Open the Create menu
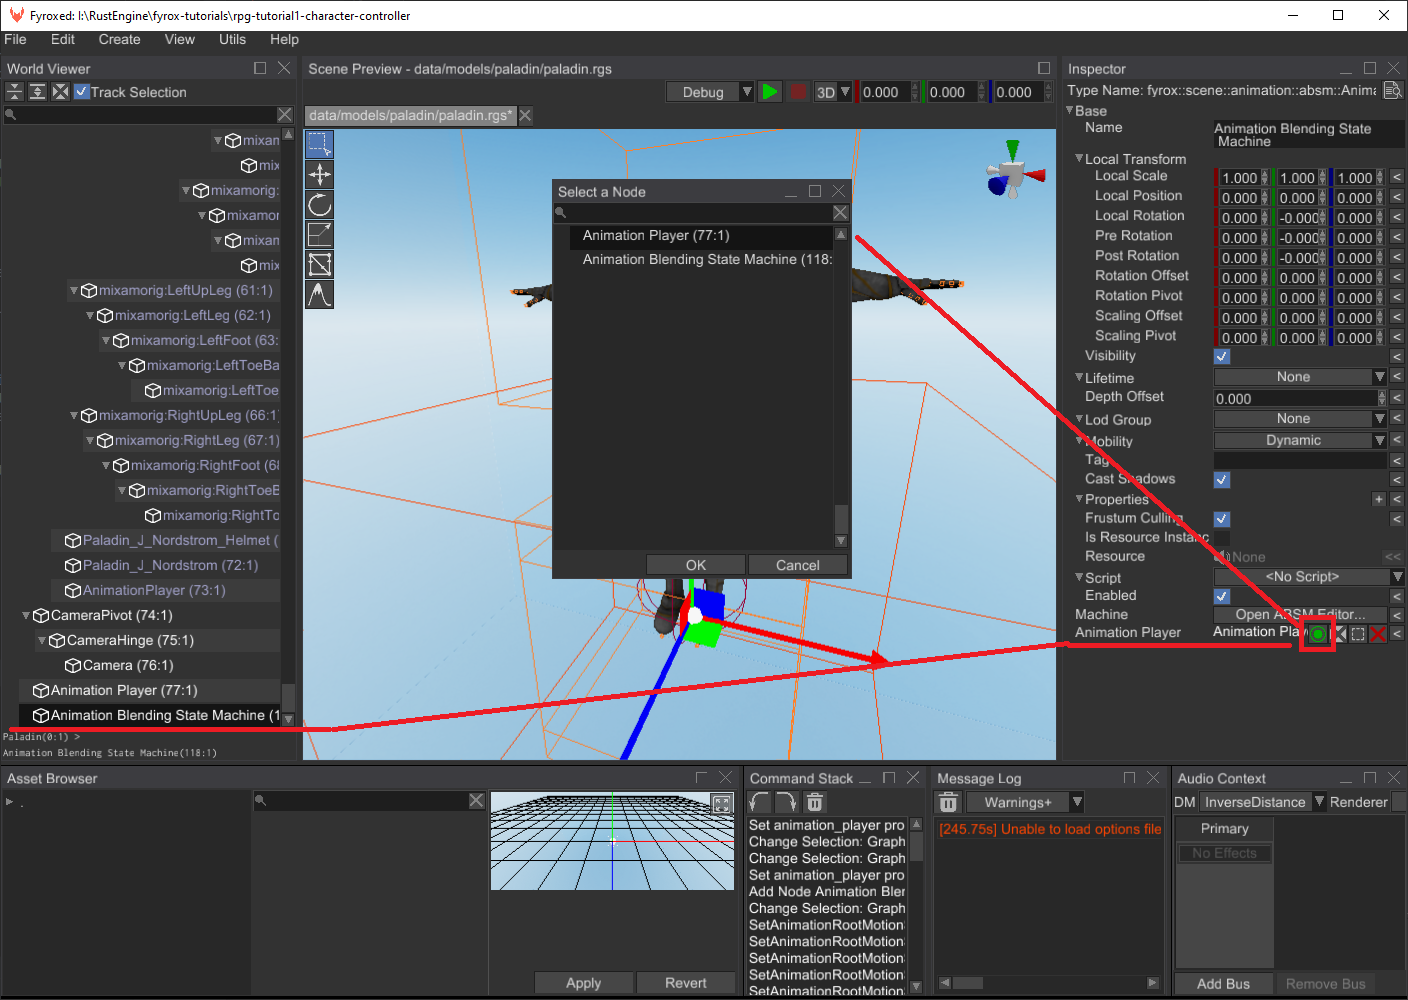This screenshot has width=1408, height=1000. 119,39
